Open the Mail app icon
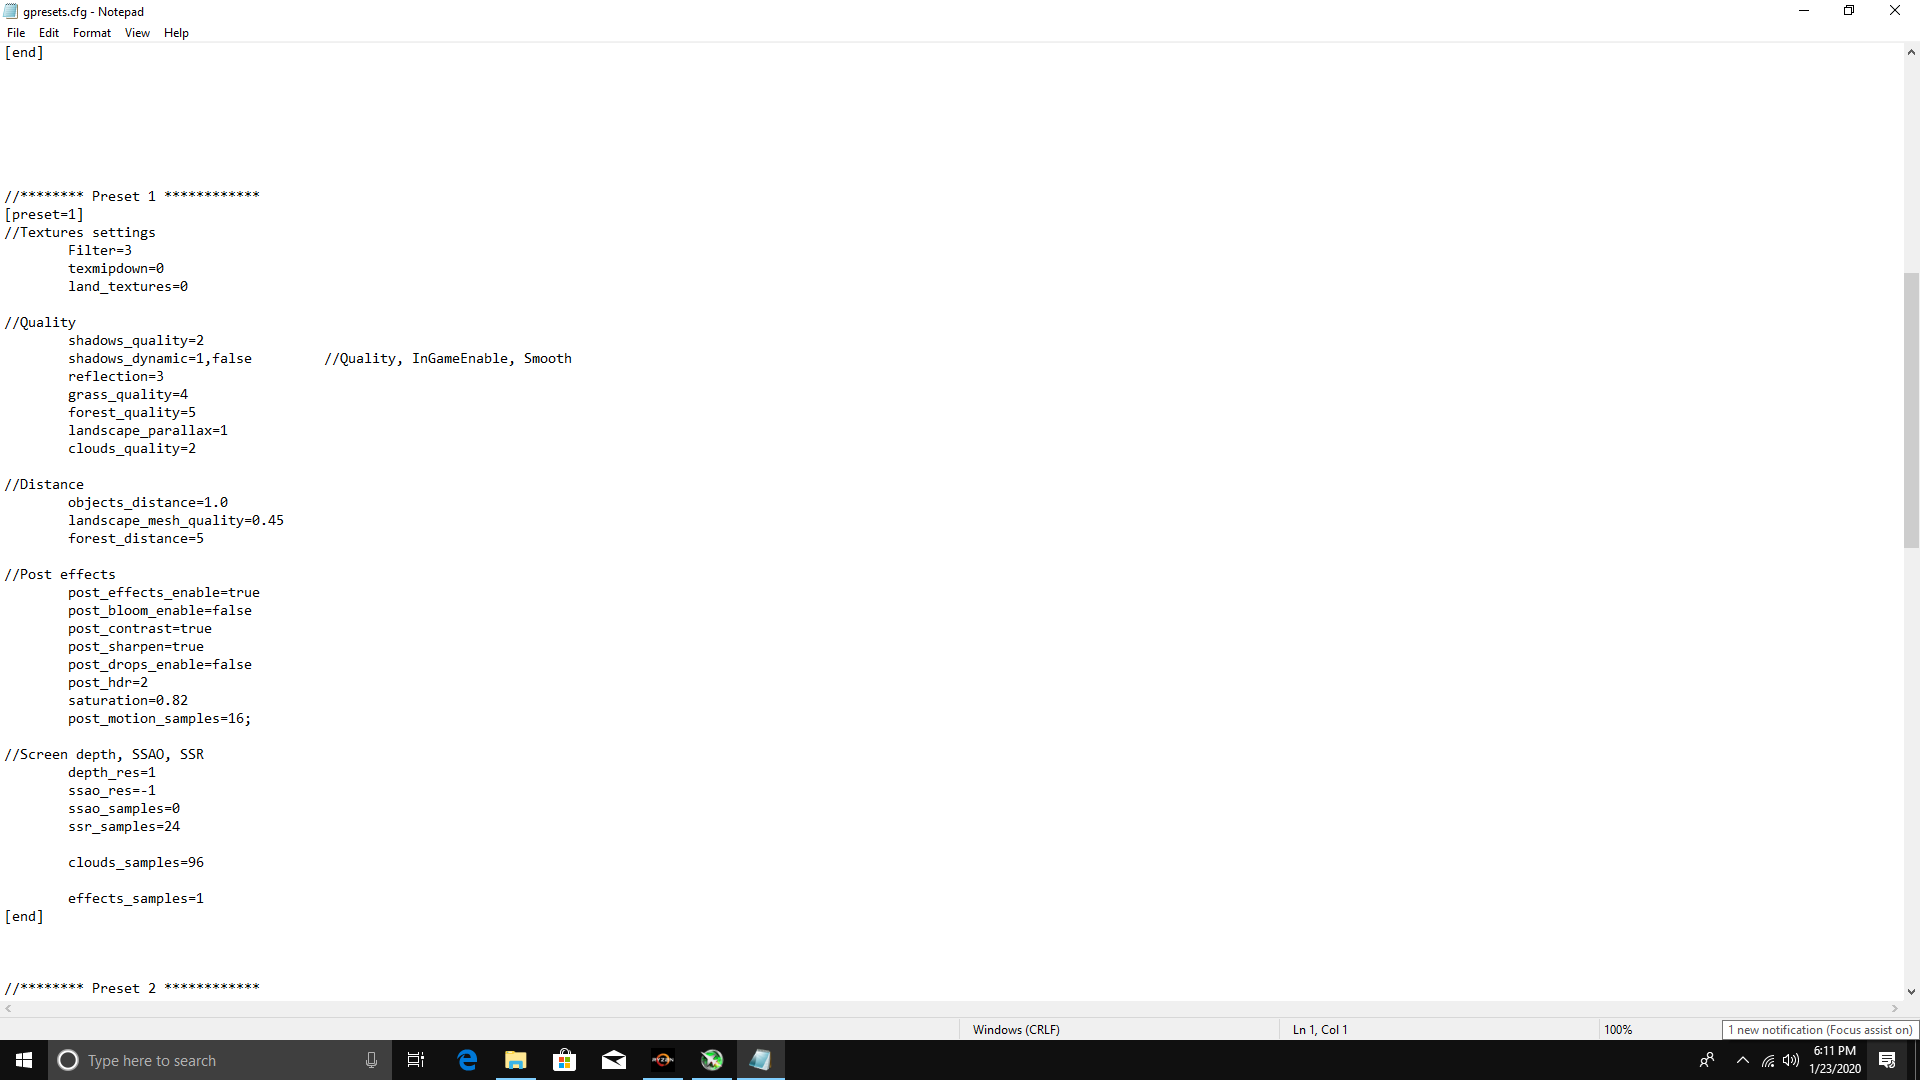The height and width of the screenshot is (1080, 1920). (x=614, y=1060)
